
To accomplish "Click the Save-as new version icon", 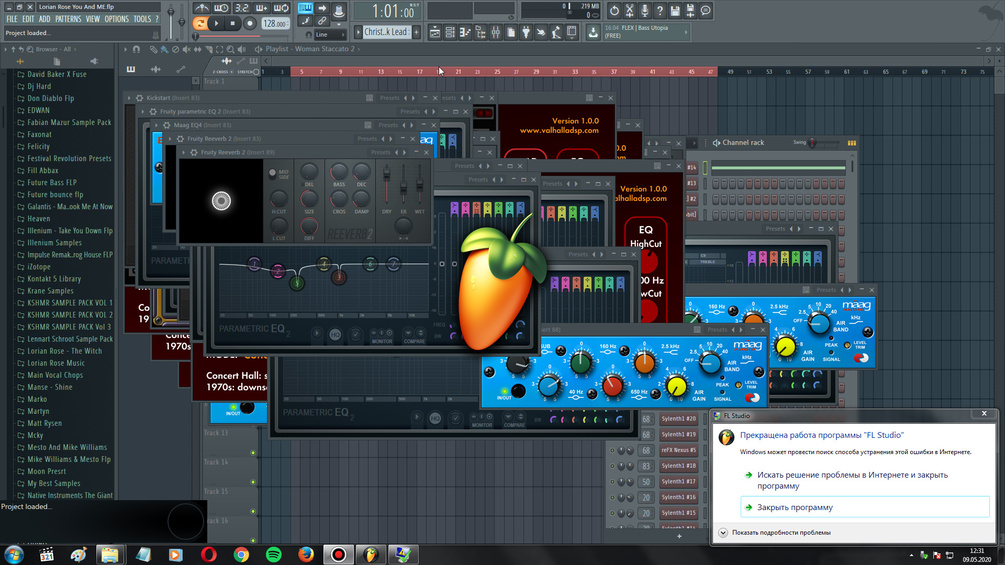I will tap(690, 11).
